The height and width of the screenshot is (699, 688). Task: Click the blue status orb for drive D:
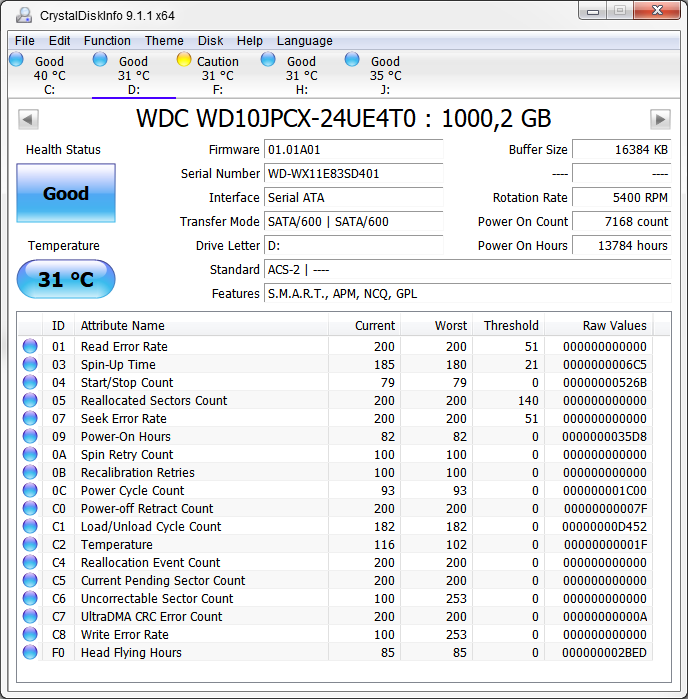coord(100,59)
